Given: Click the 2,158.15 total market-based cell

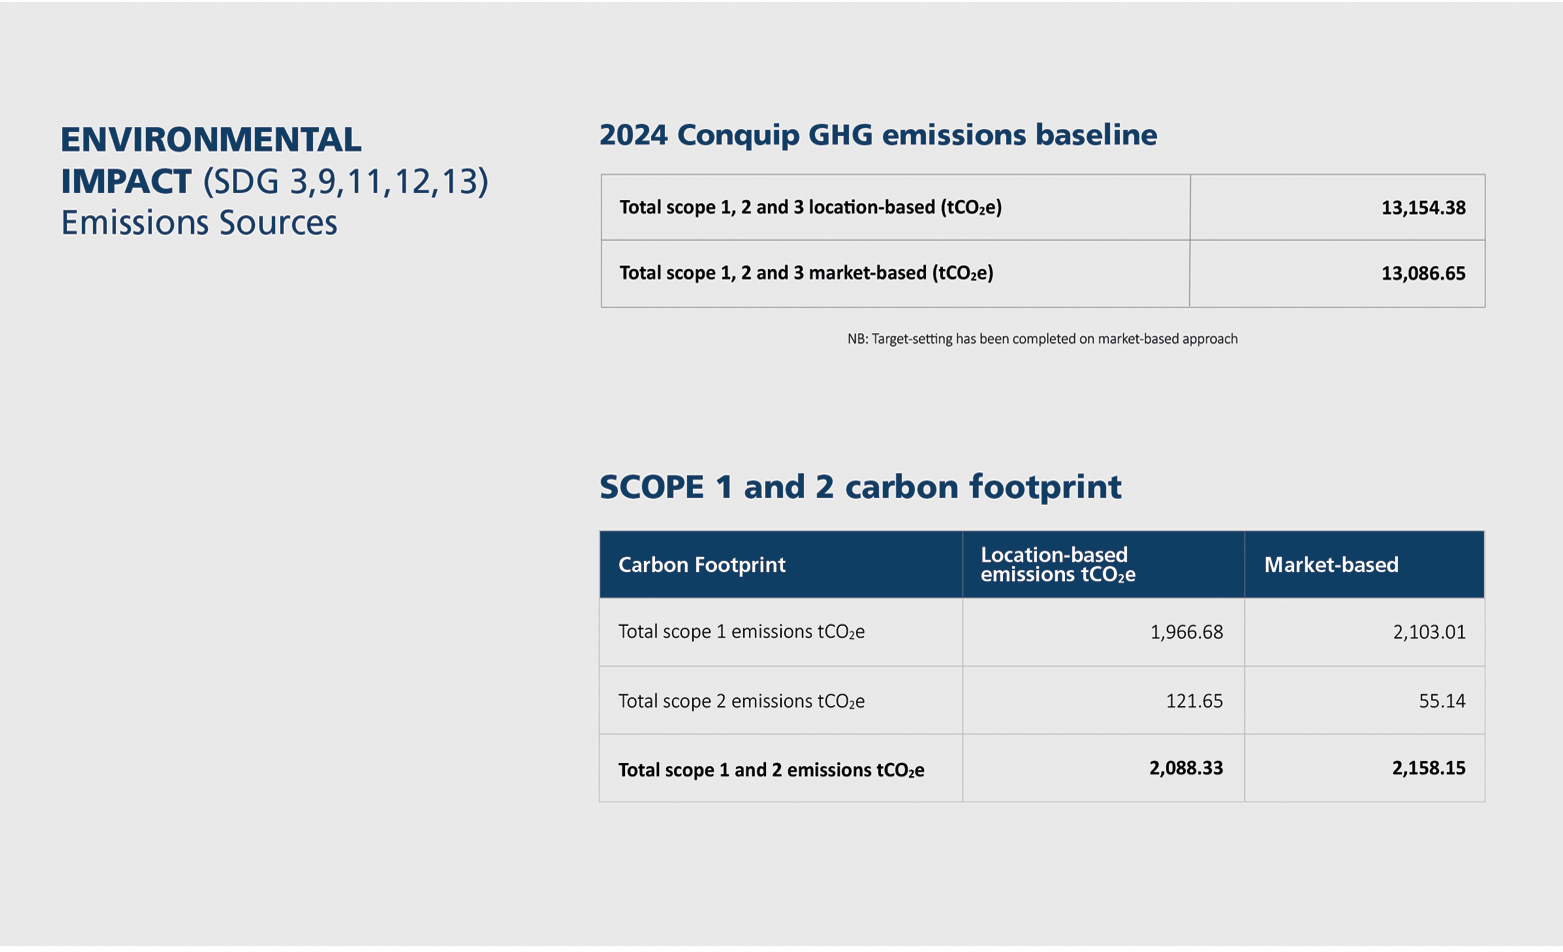Looking at the screenshot, I should click(x=1428, y=768).
